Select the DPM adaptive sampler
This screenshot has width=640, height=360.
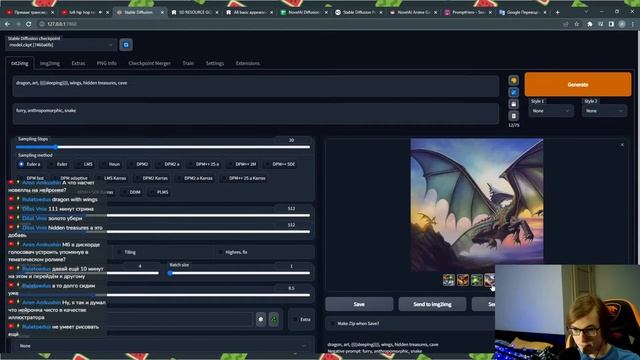pos(70,178)
